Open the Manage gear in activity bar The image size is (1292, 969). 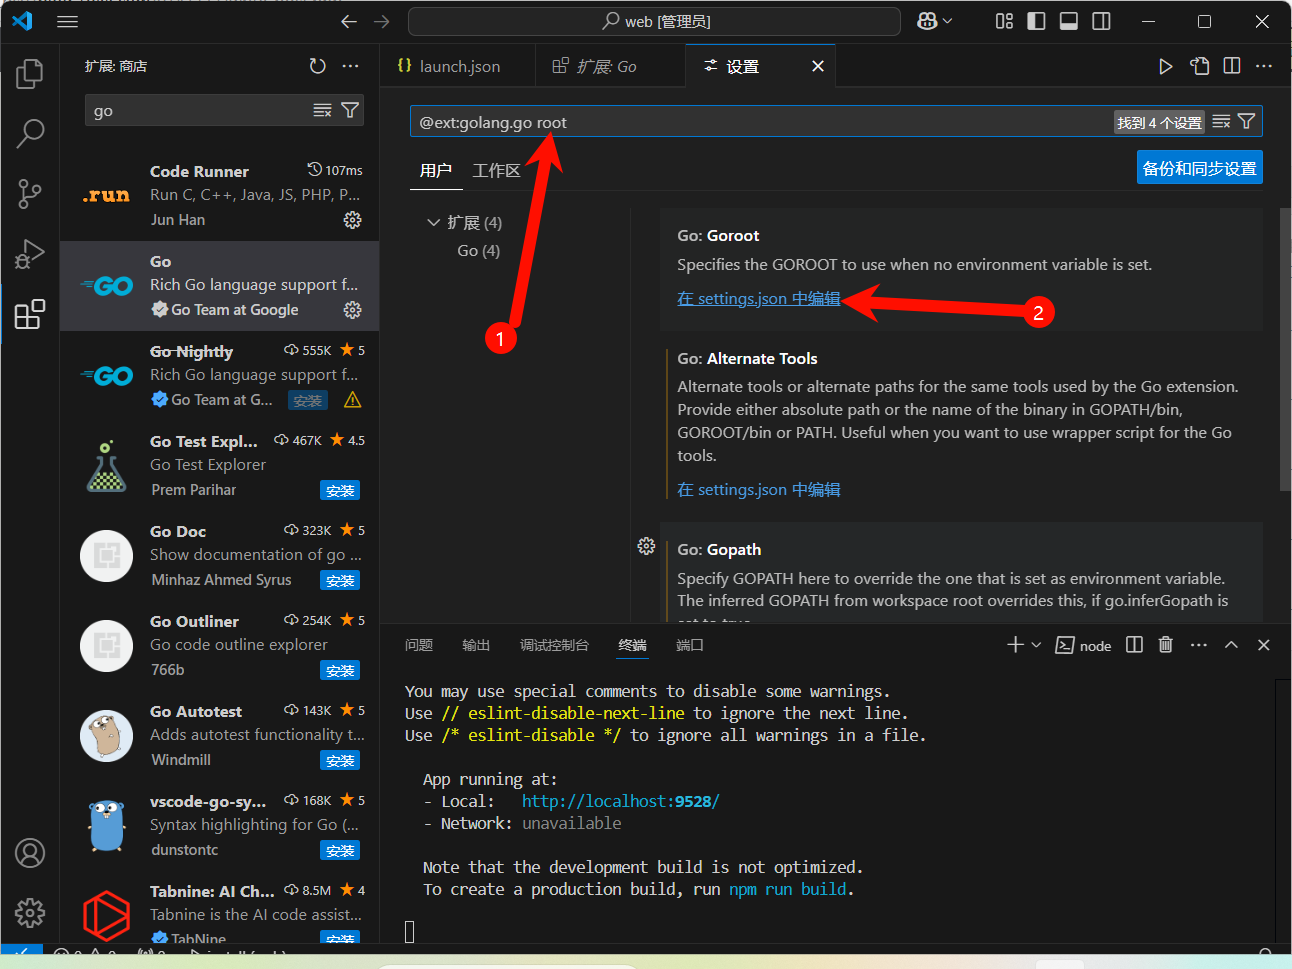coord(30,912)
